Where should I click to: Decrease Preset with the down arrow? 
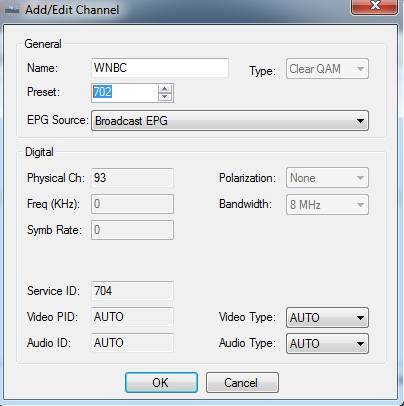(165, 97)
